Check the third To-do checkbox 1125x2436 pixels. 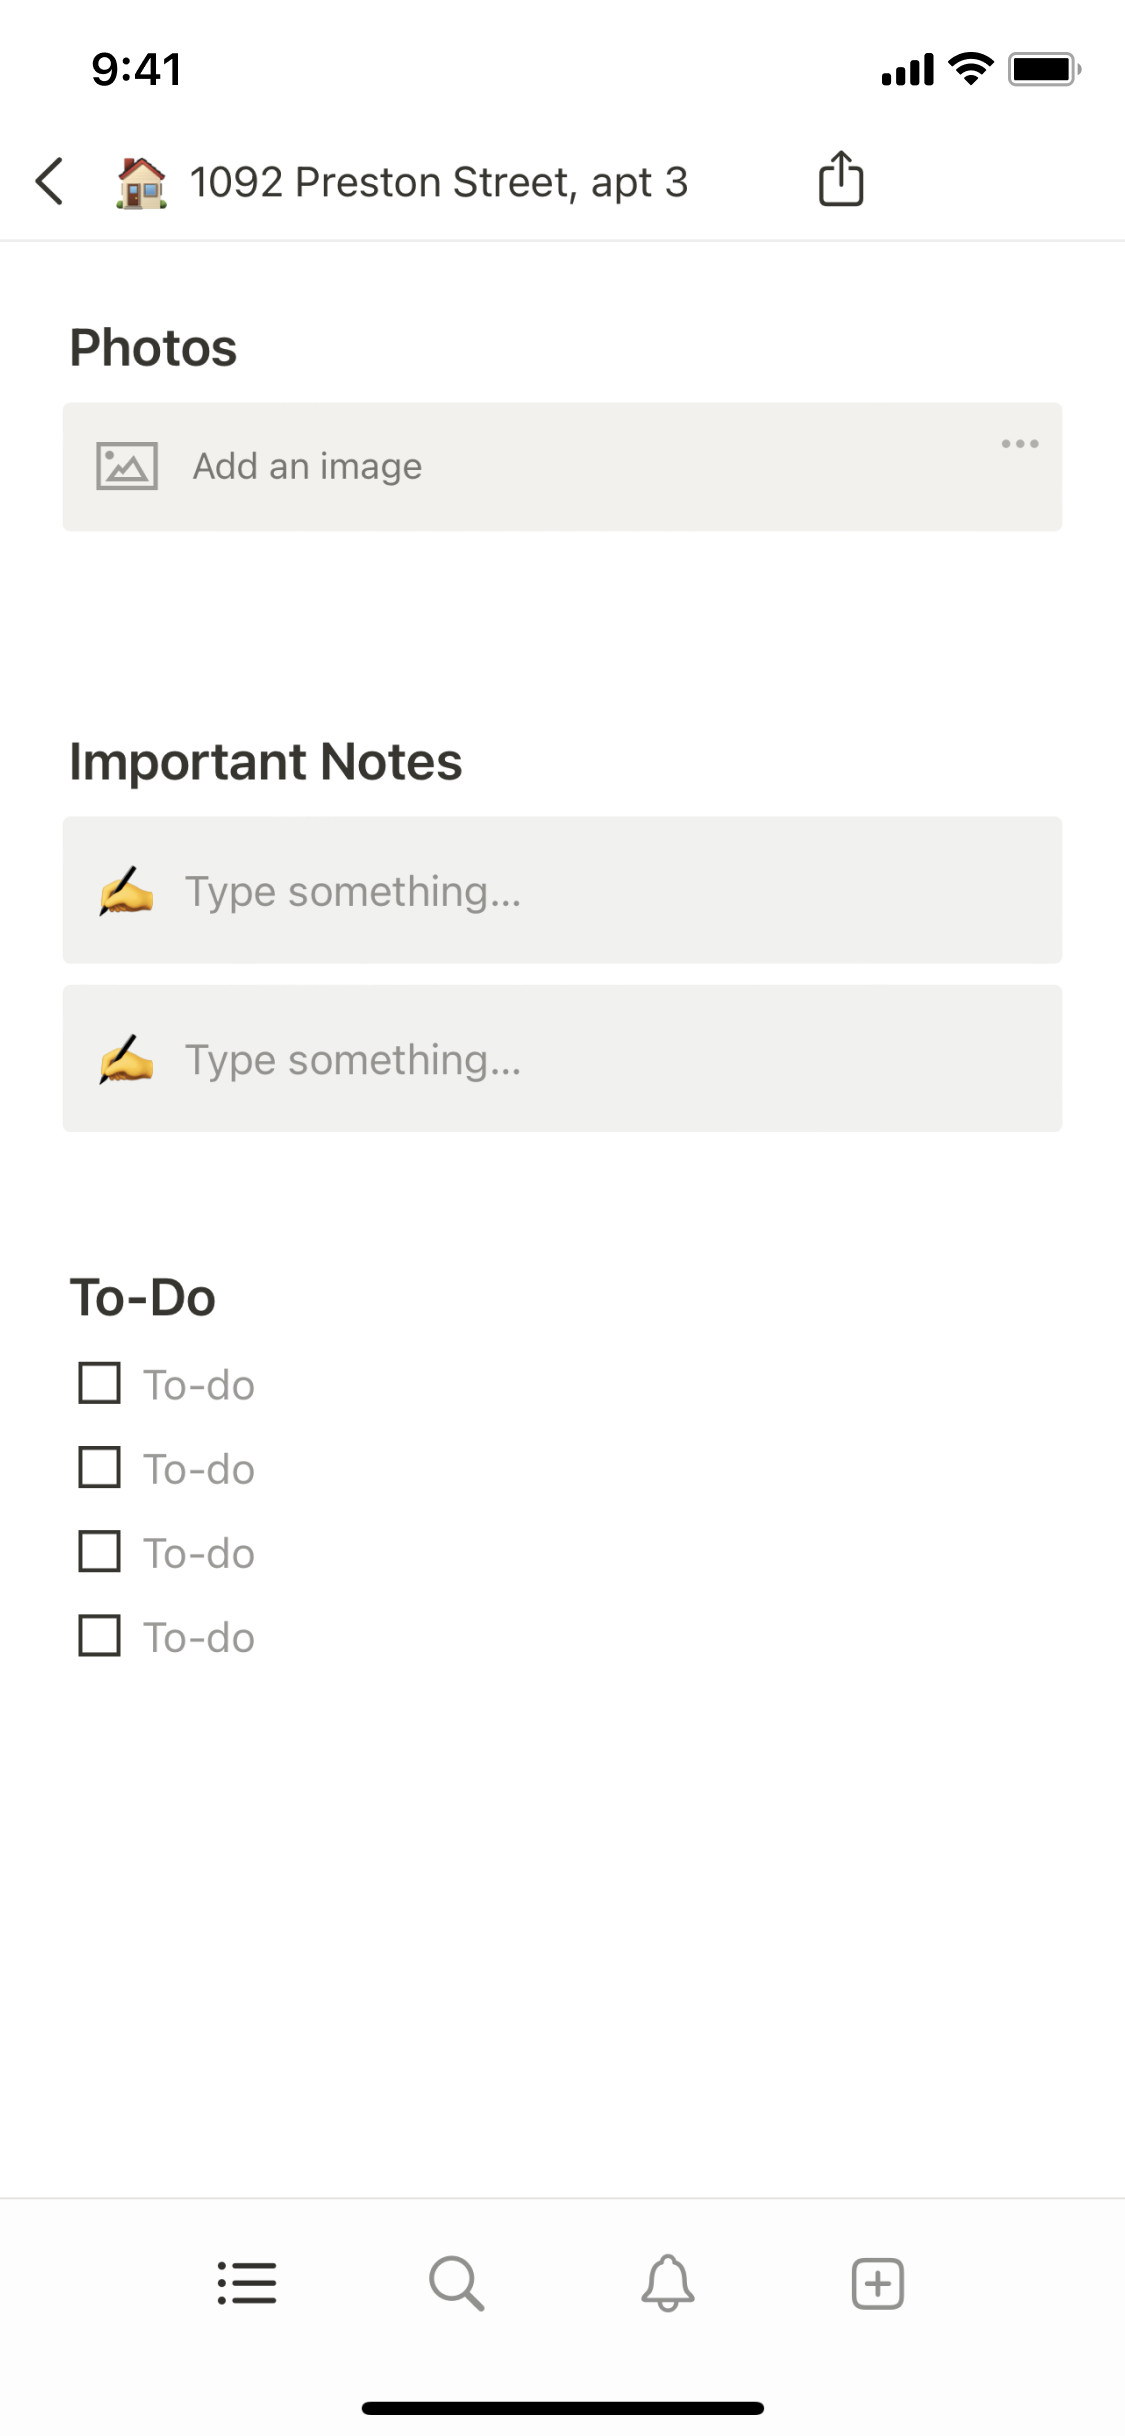[x=100, y=1552]
